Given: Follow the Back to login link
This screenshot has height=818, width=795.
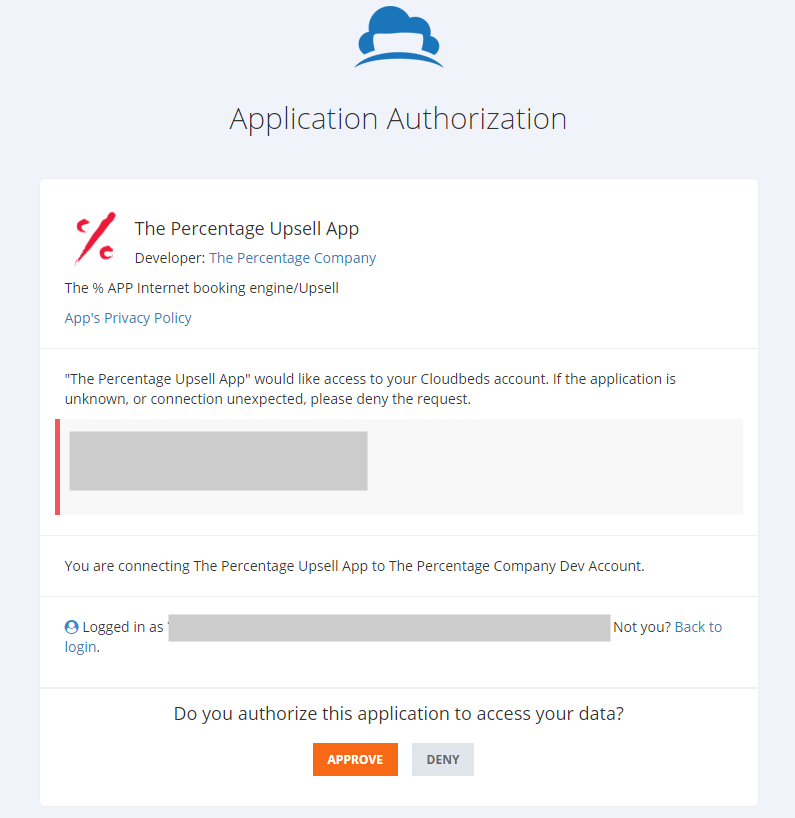Looking at the screenshot, I should (x=698, y=627).
